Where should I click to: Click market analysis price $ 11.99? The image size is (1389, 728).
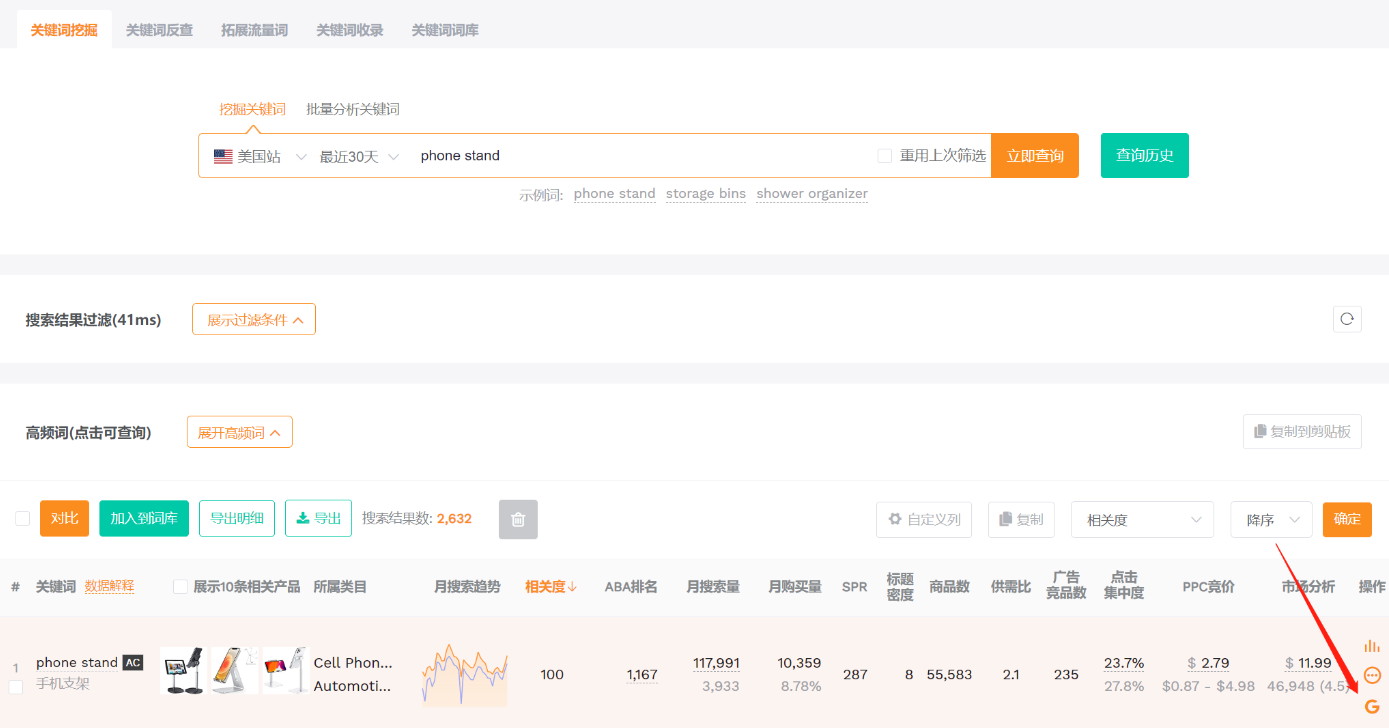tap(1308, 663)
